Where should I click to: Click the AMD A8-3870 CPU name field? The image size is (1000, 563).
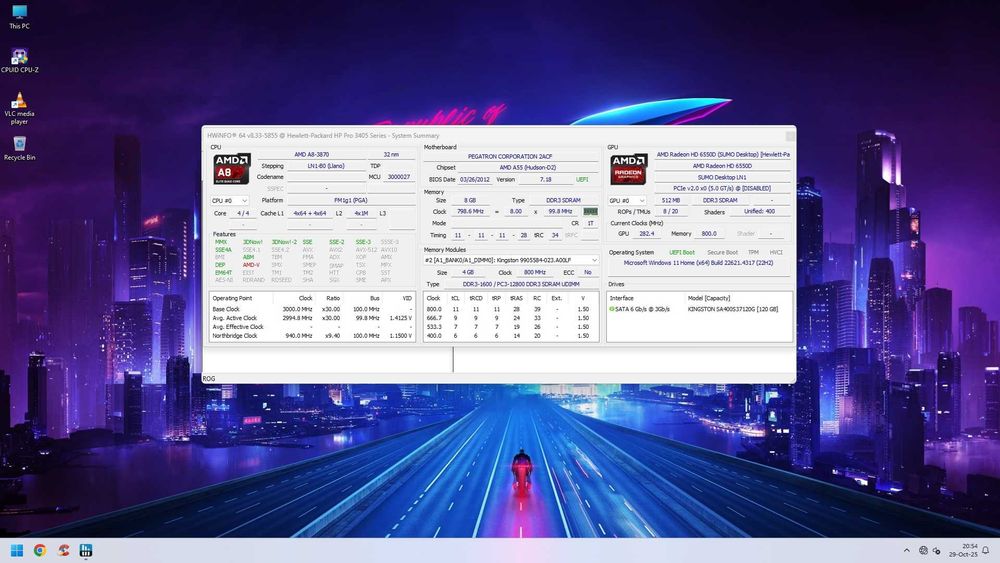pyautogui.click(x=312, y=154)
